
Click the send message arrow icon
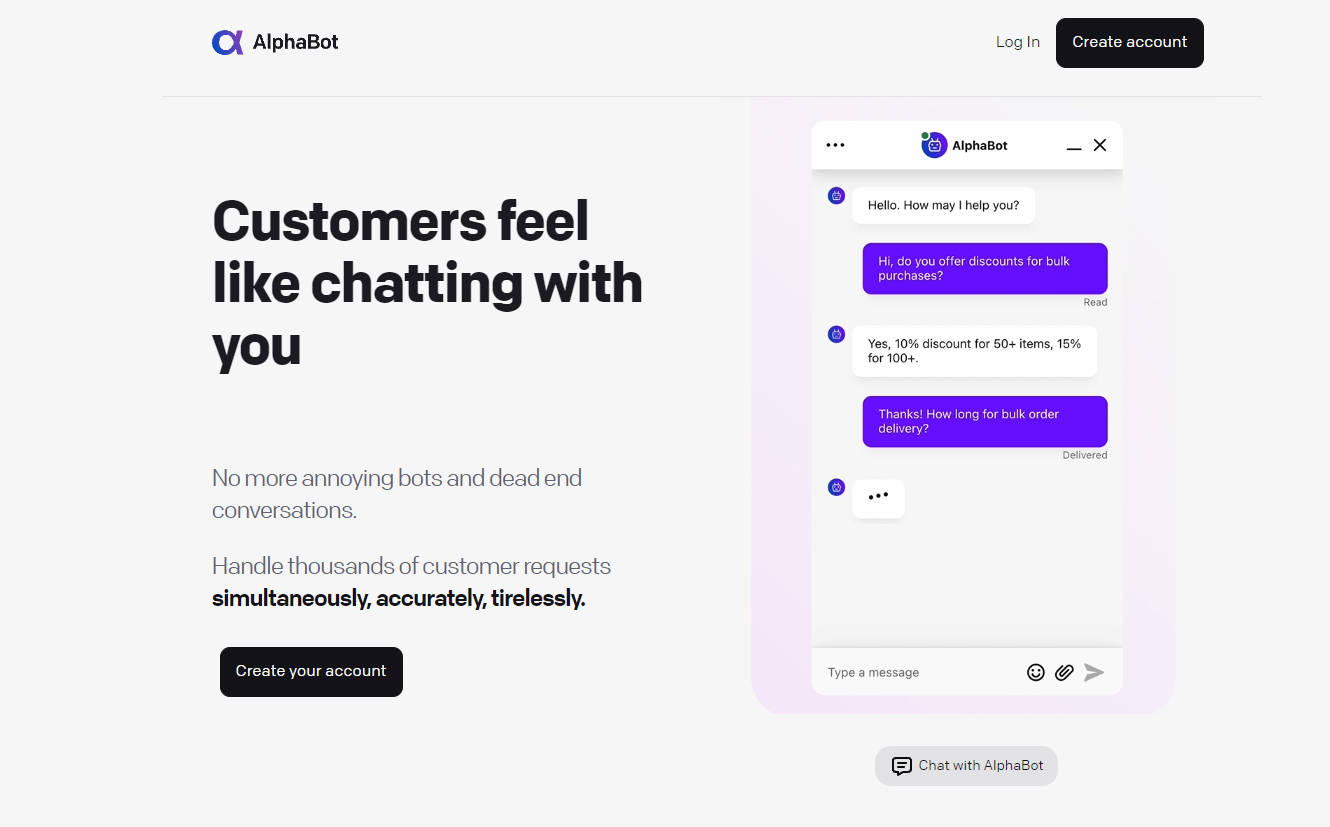point(1094,672)
